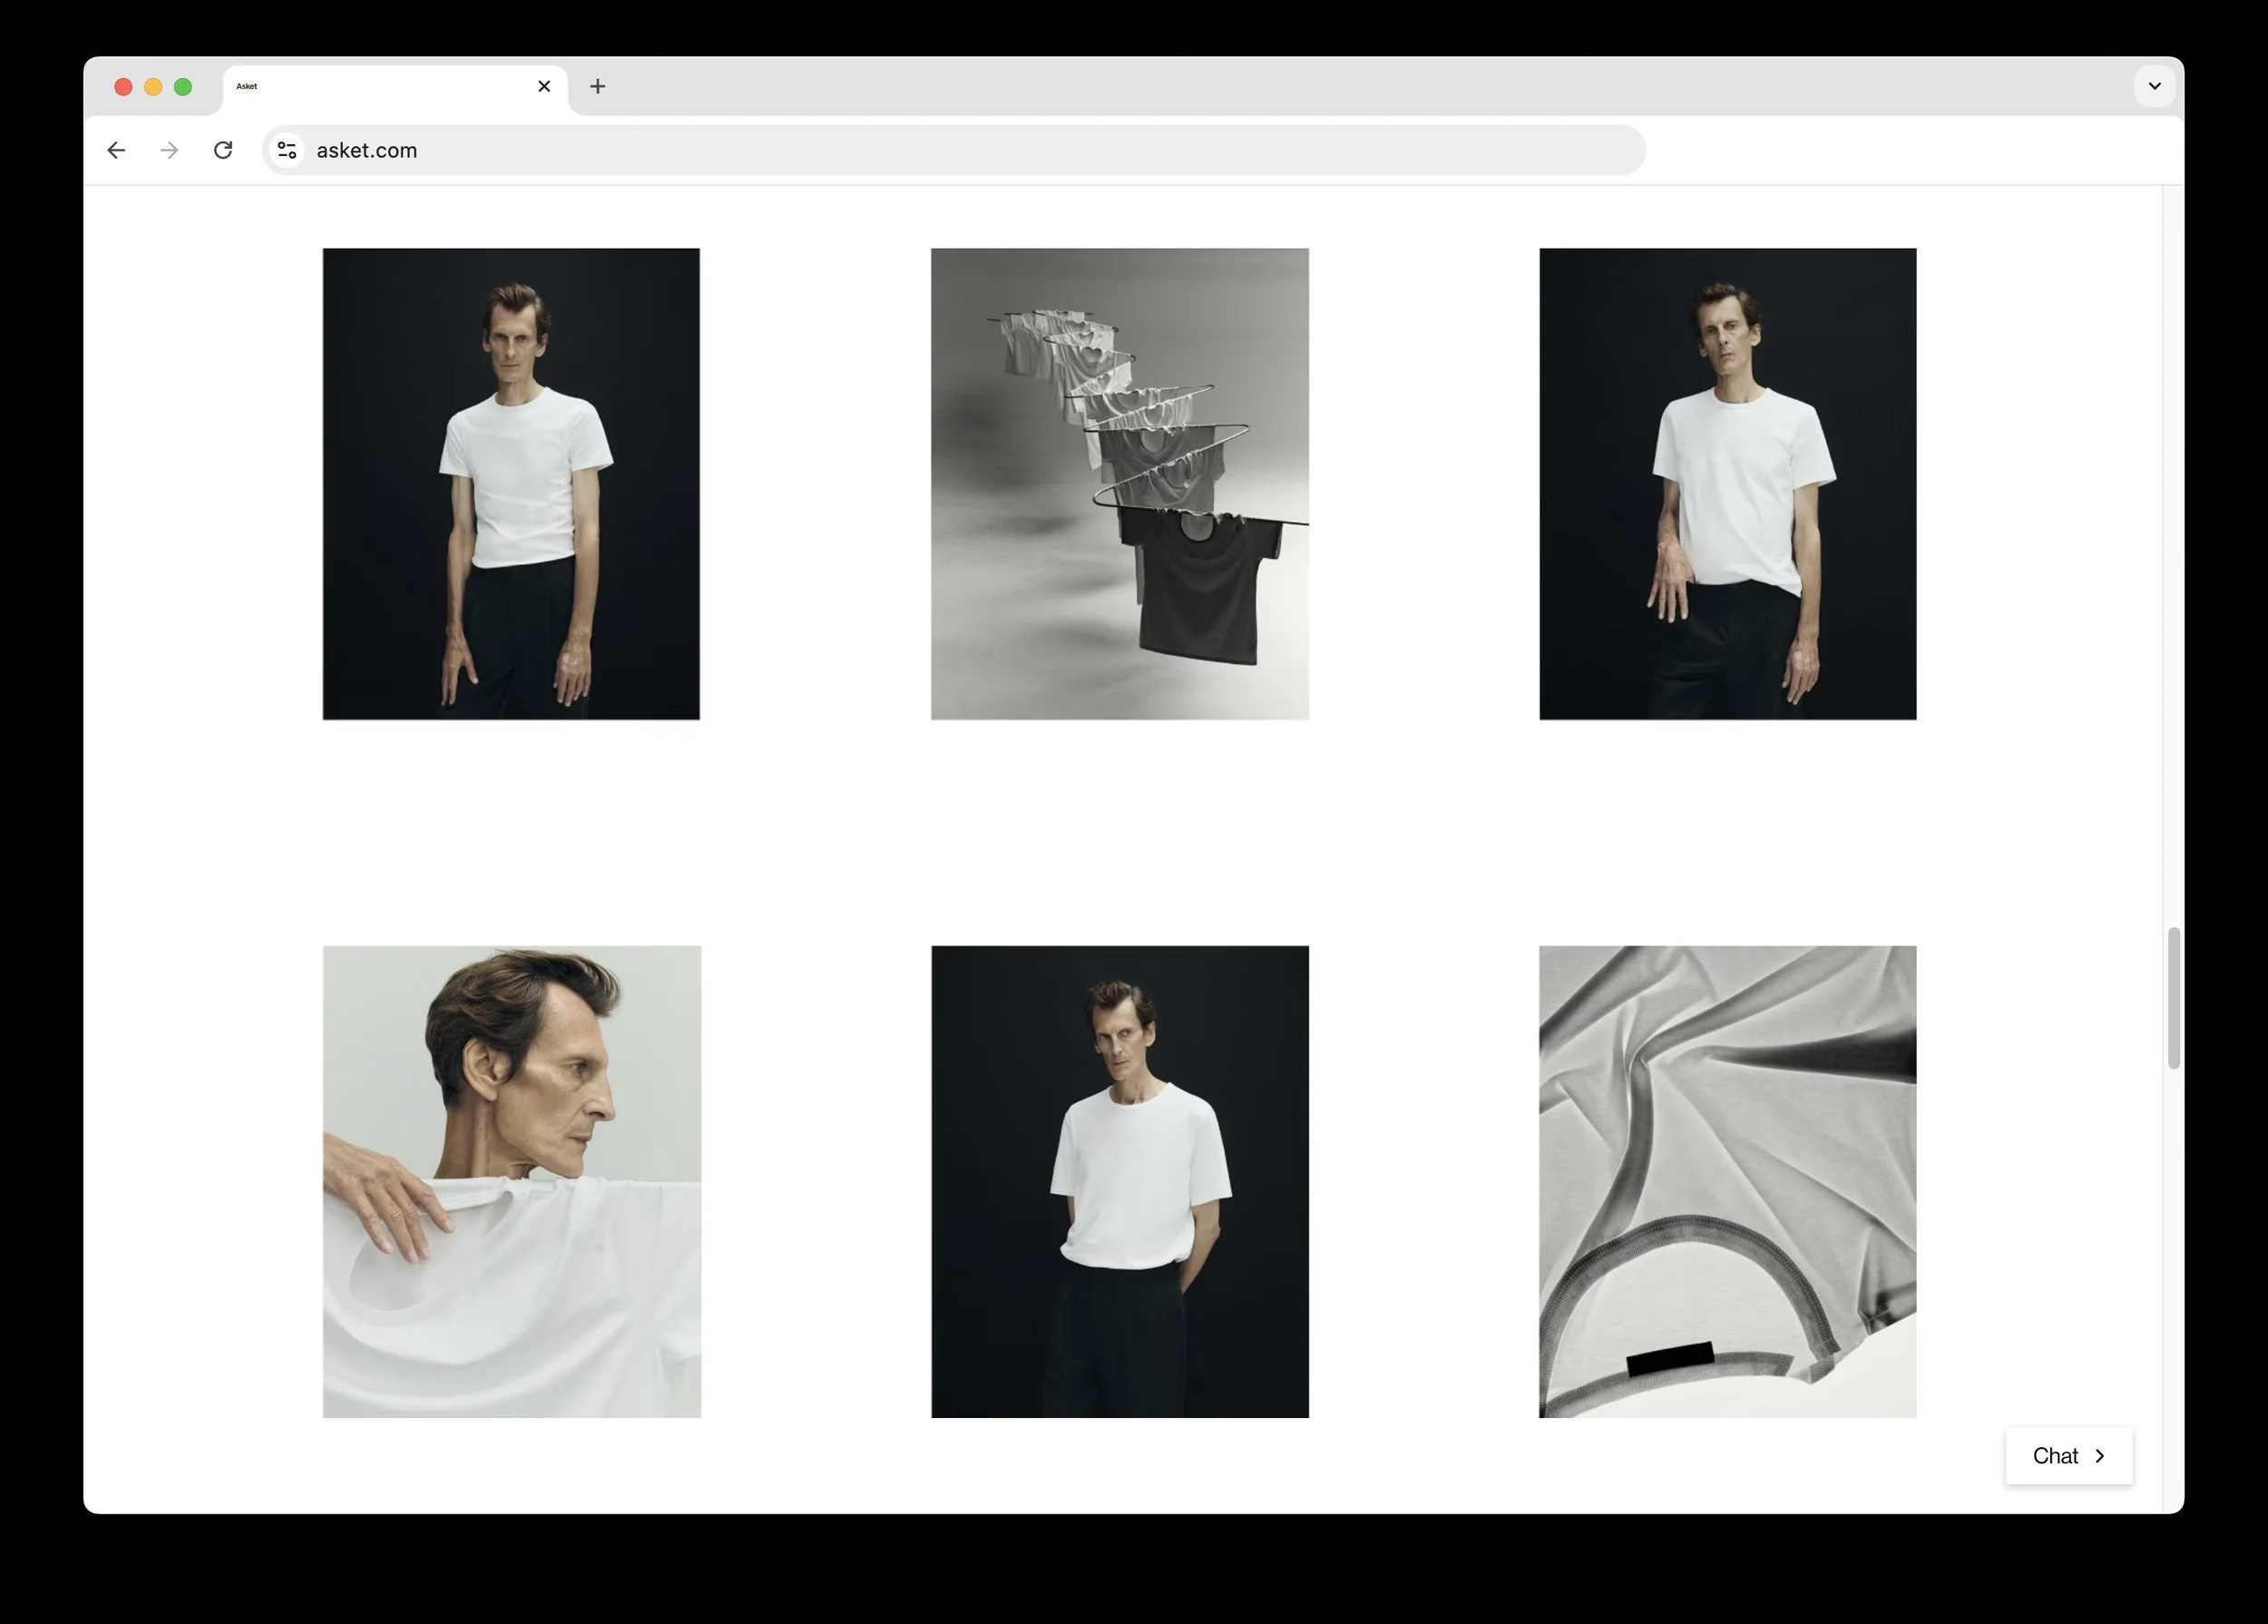
Task: Open the profile portrait with stretched tee
Action: tap(511, 1181)
